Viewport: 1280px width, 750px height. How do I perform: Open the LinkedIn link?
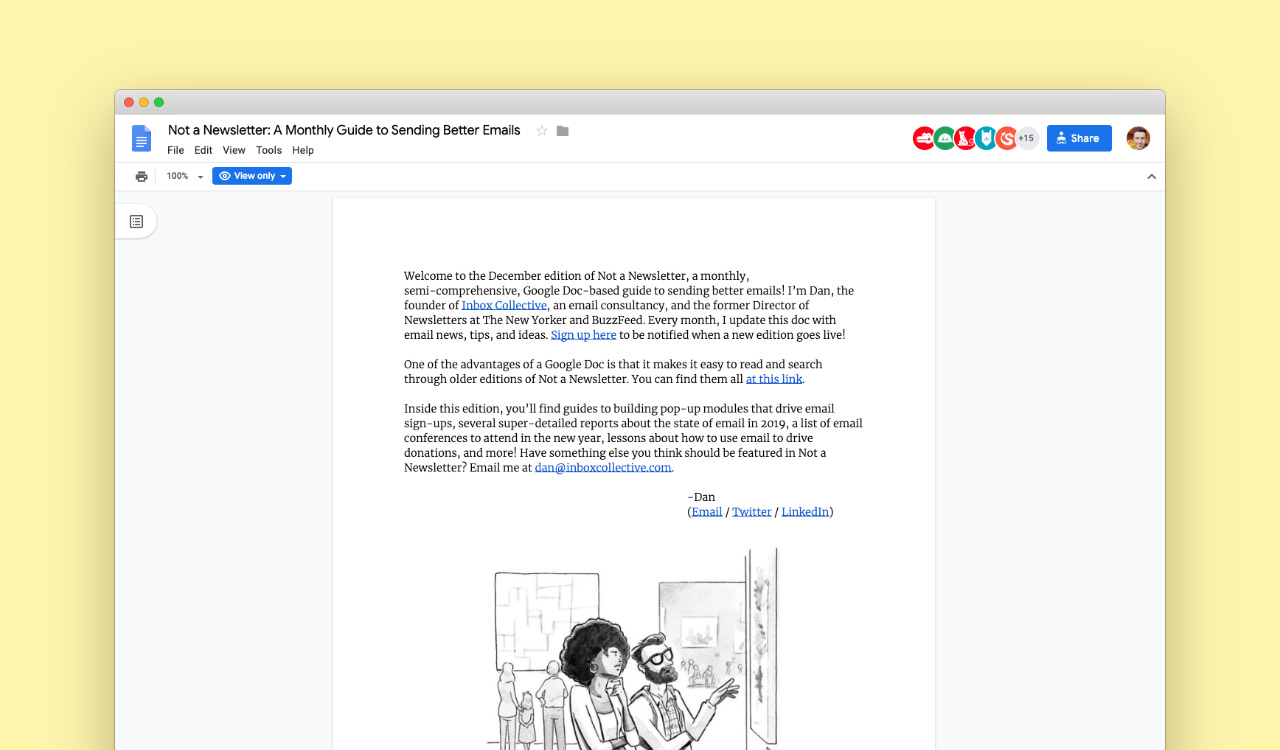pyautogui.click(x=805, y=512)
